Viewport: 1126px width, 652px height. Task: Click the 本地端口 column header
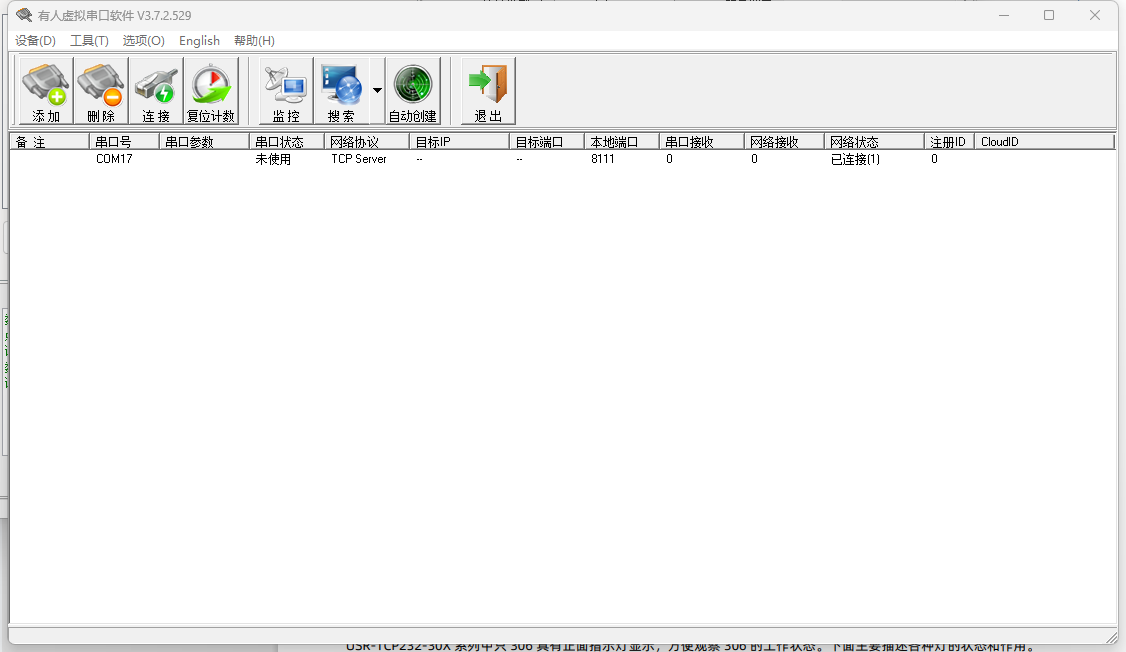click(x=621, y=142)
